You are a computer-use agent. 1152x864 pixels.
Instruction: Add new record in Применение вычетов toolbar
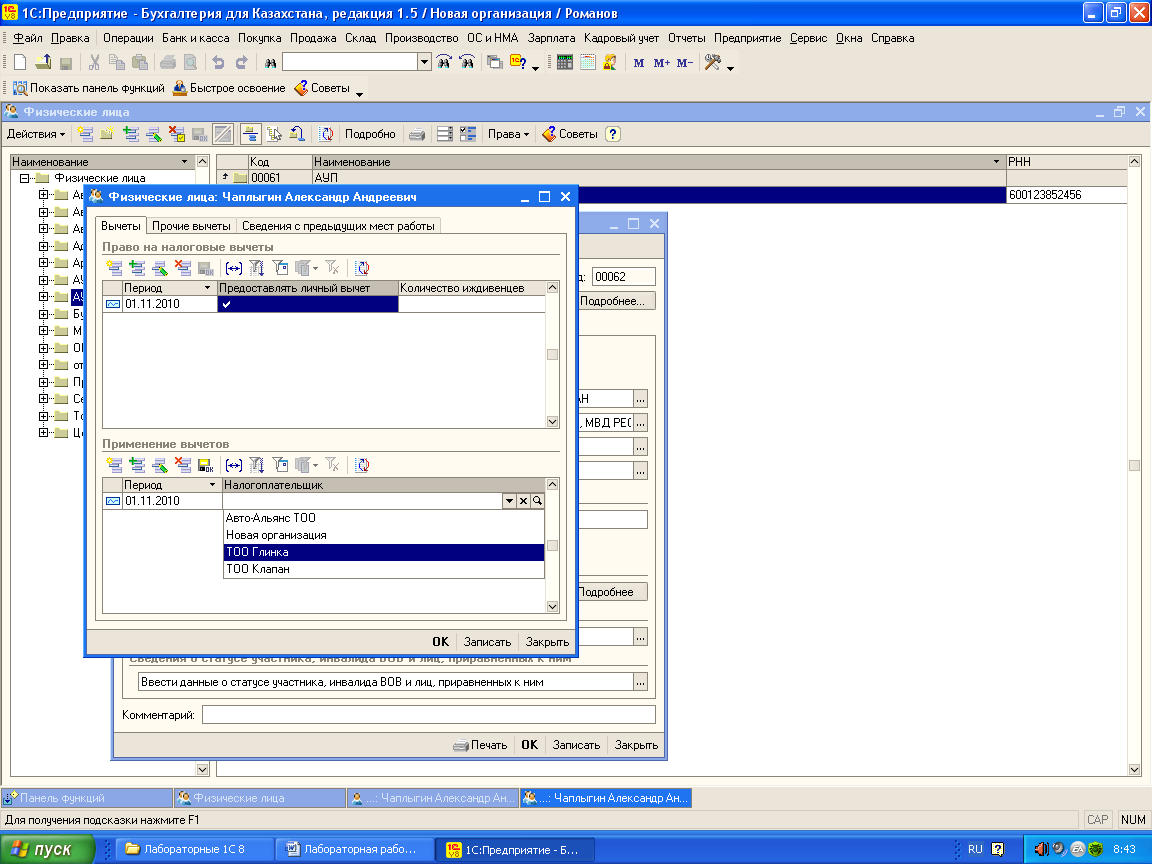pos(114,465)
